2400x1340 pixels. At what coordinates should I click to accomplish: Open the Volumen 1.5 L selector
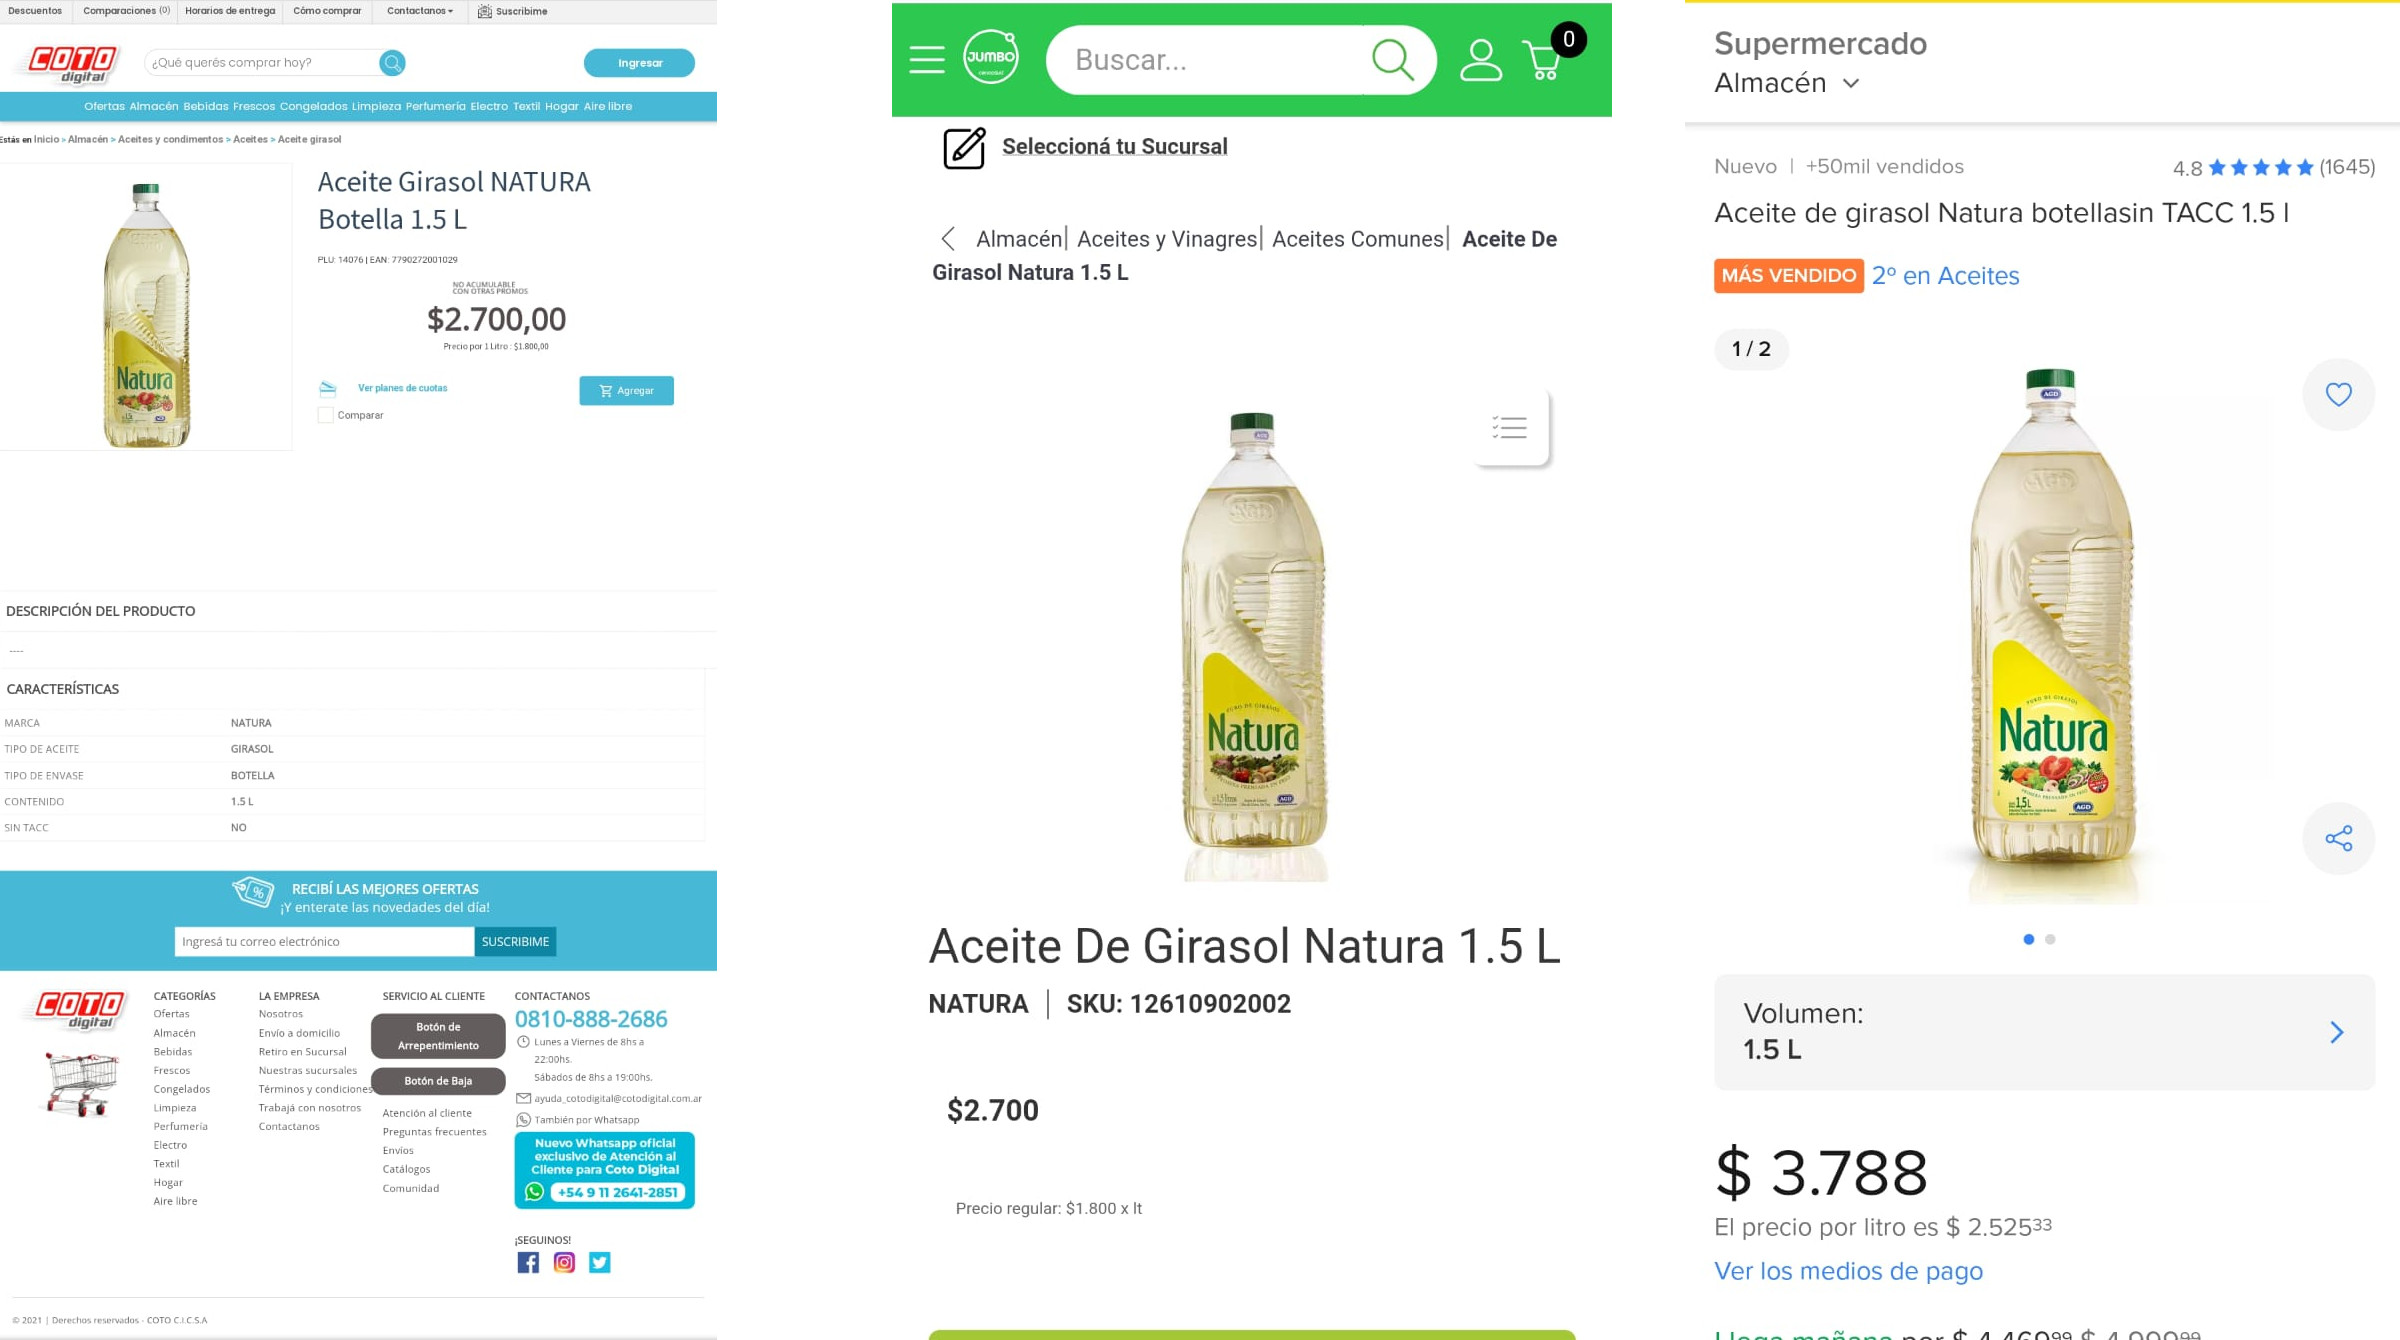(x=2044, y=1032)
